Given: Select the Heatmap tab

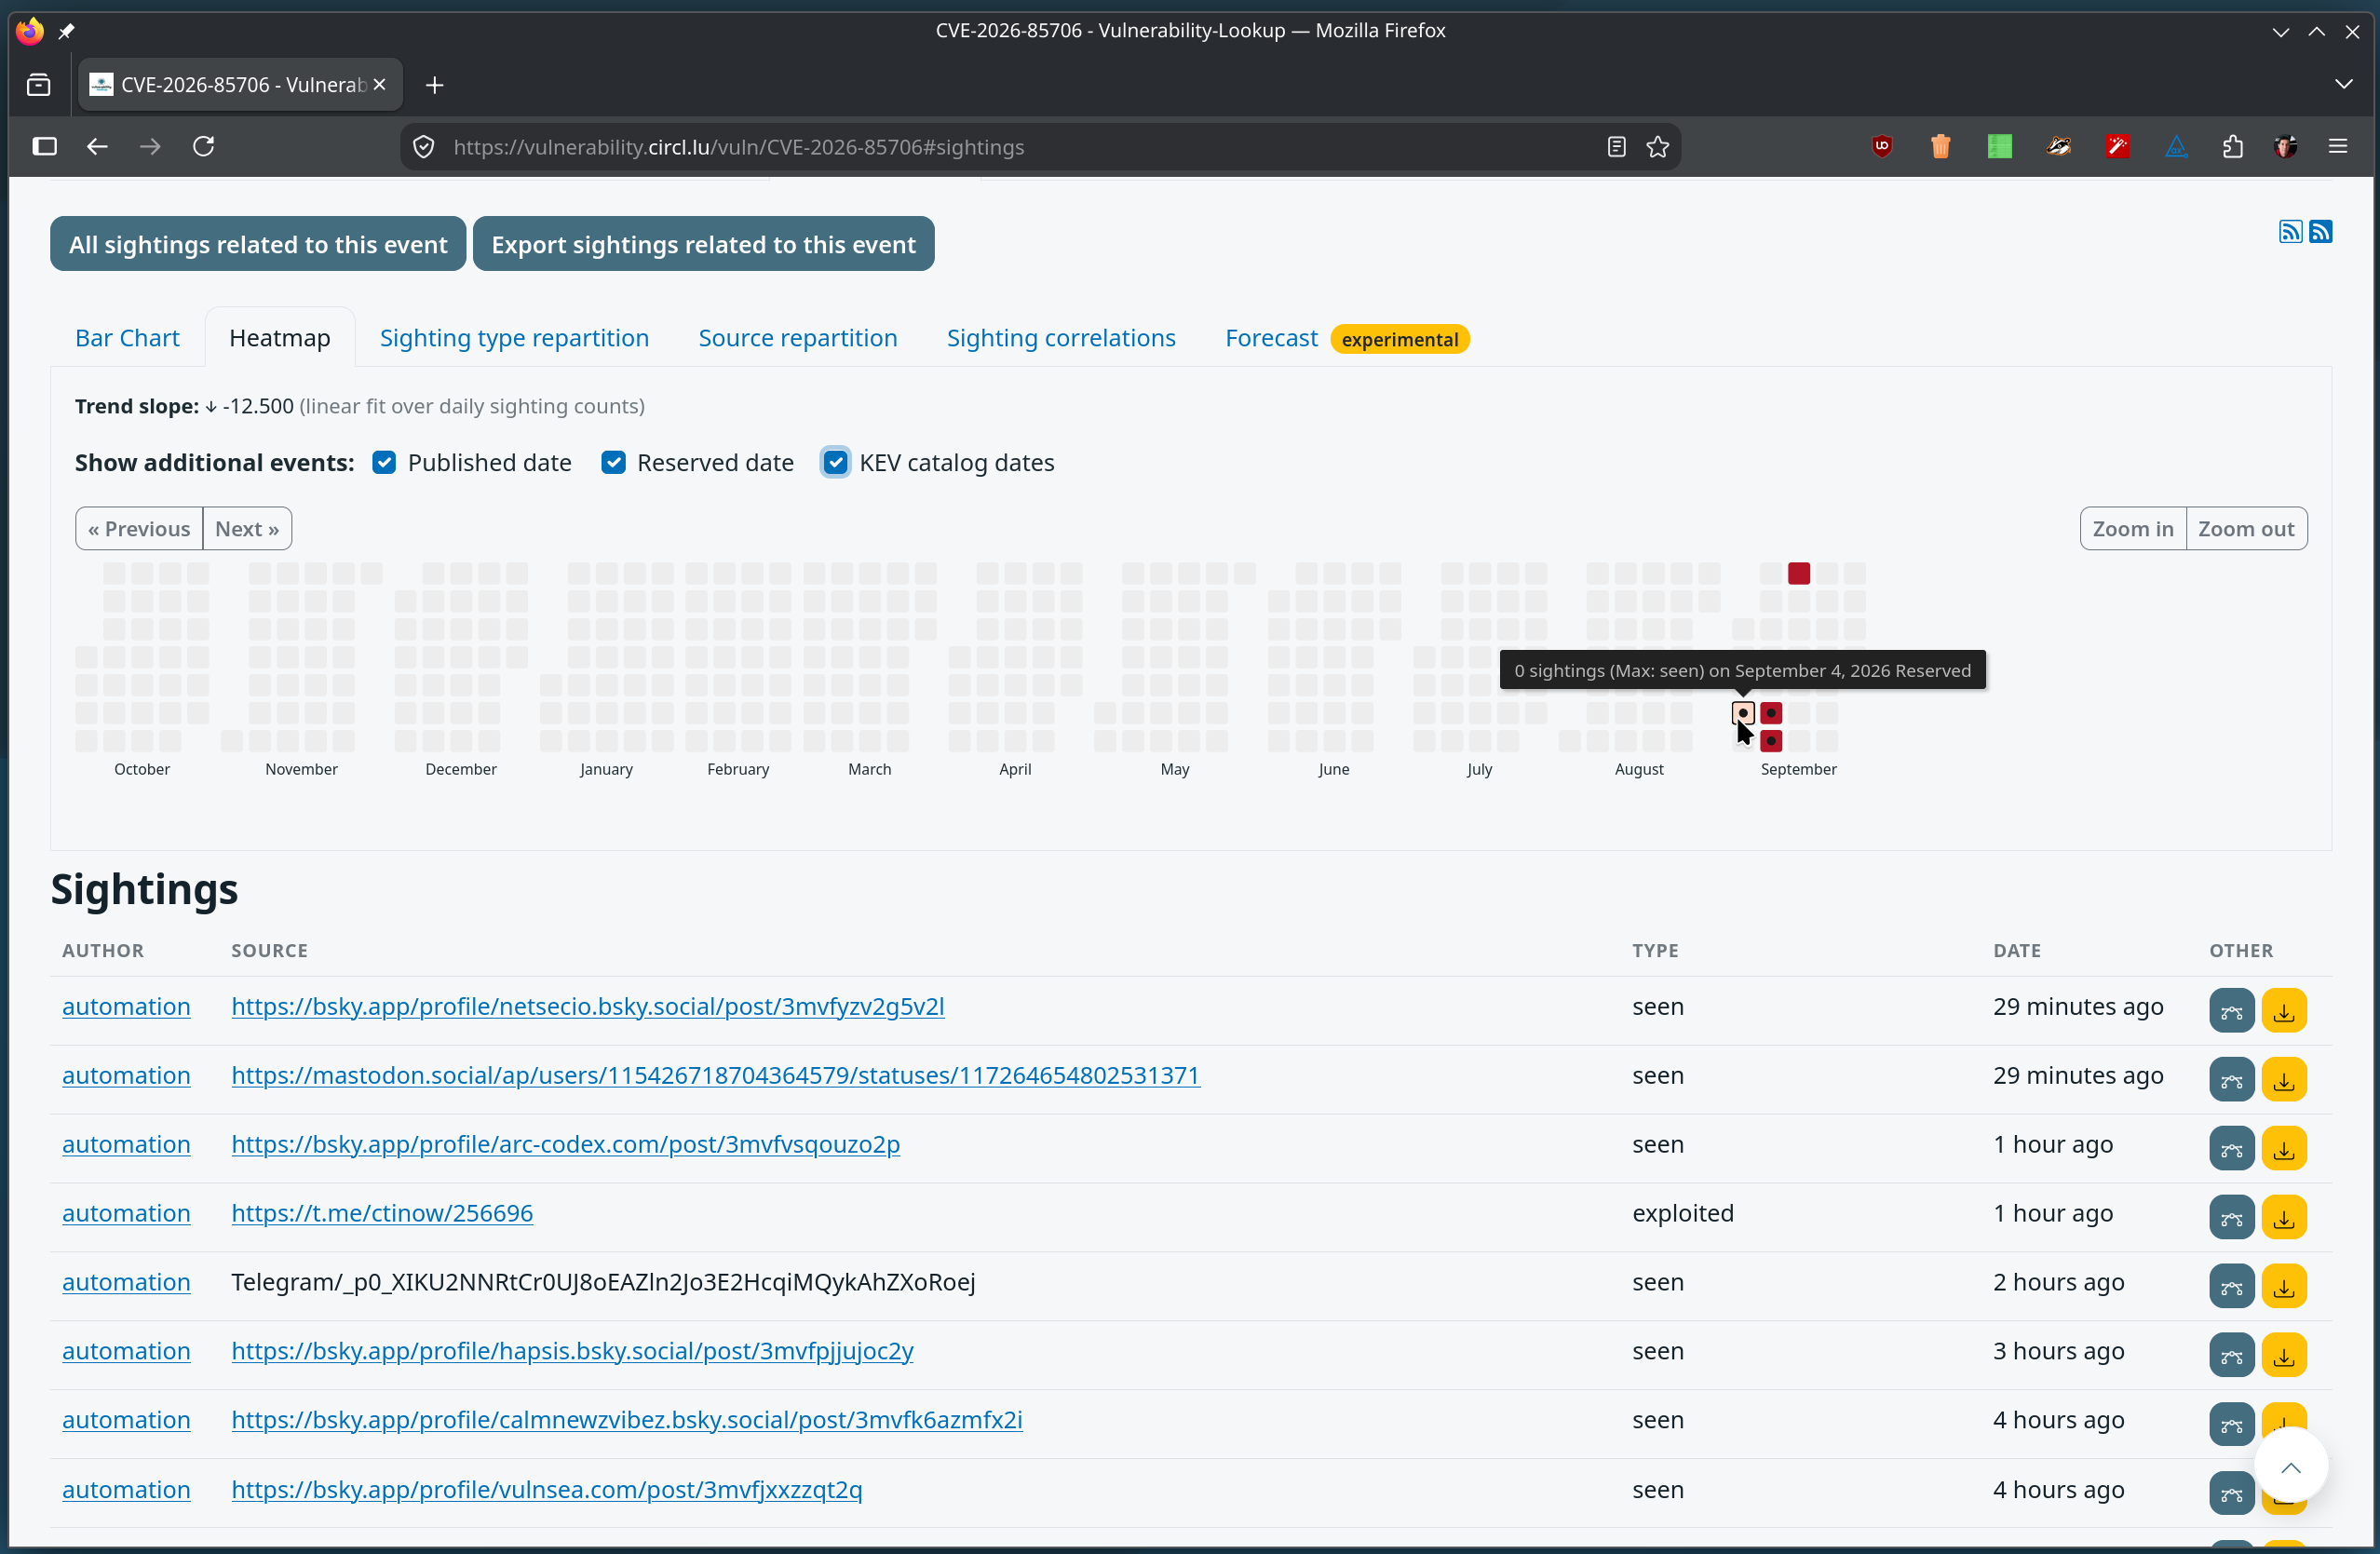Looking at the screenshot, I should click(280, 338).
